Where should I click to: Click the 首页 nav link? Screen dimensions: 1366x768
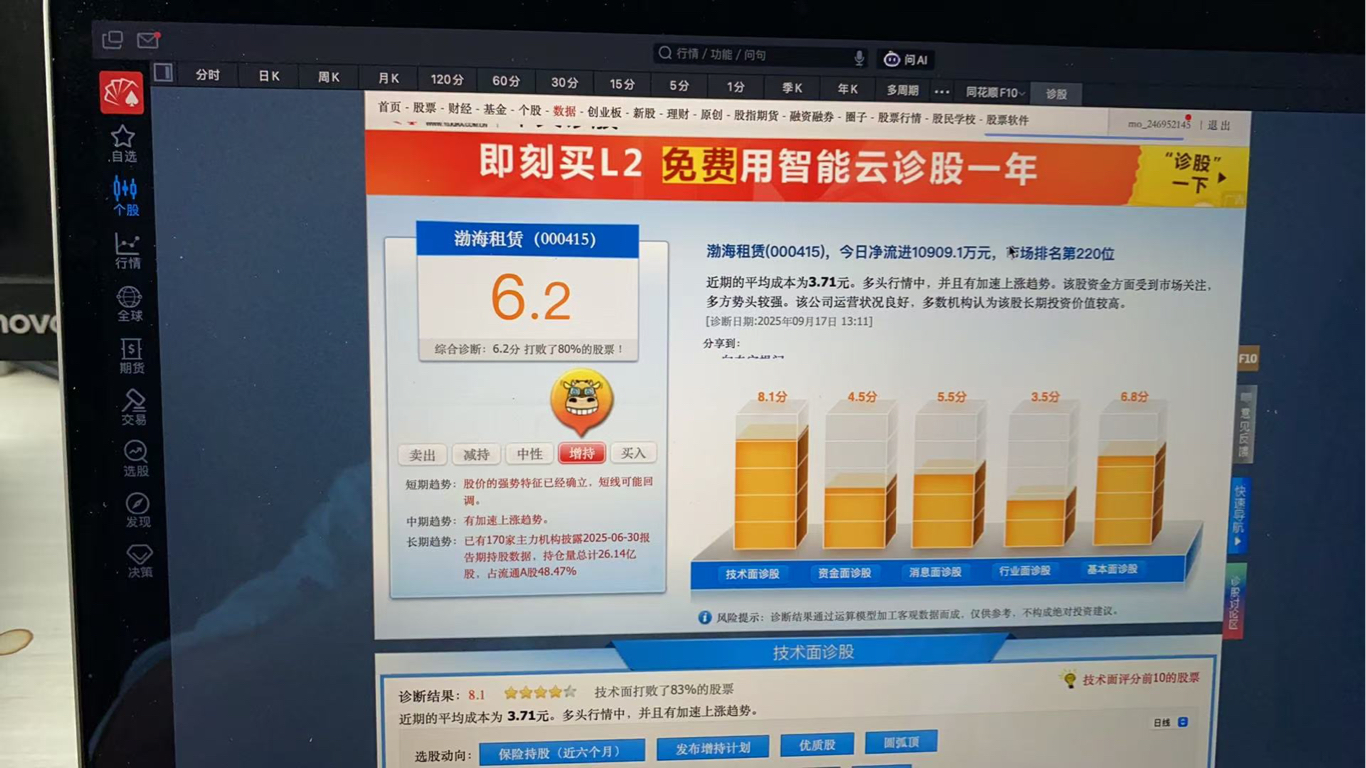pos(389,107)
